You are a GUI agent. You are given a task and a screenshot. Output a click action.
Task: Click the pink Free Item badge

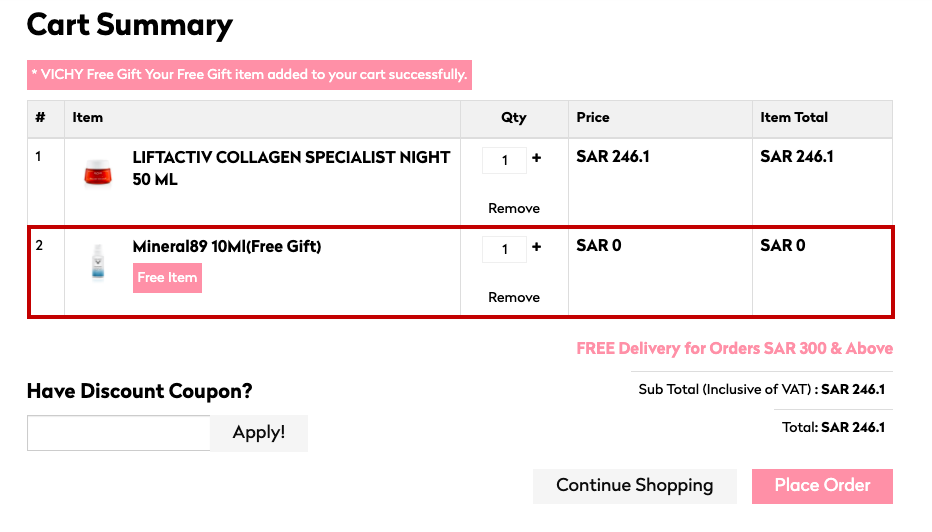[x=167, y=278]
